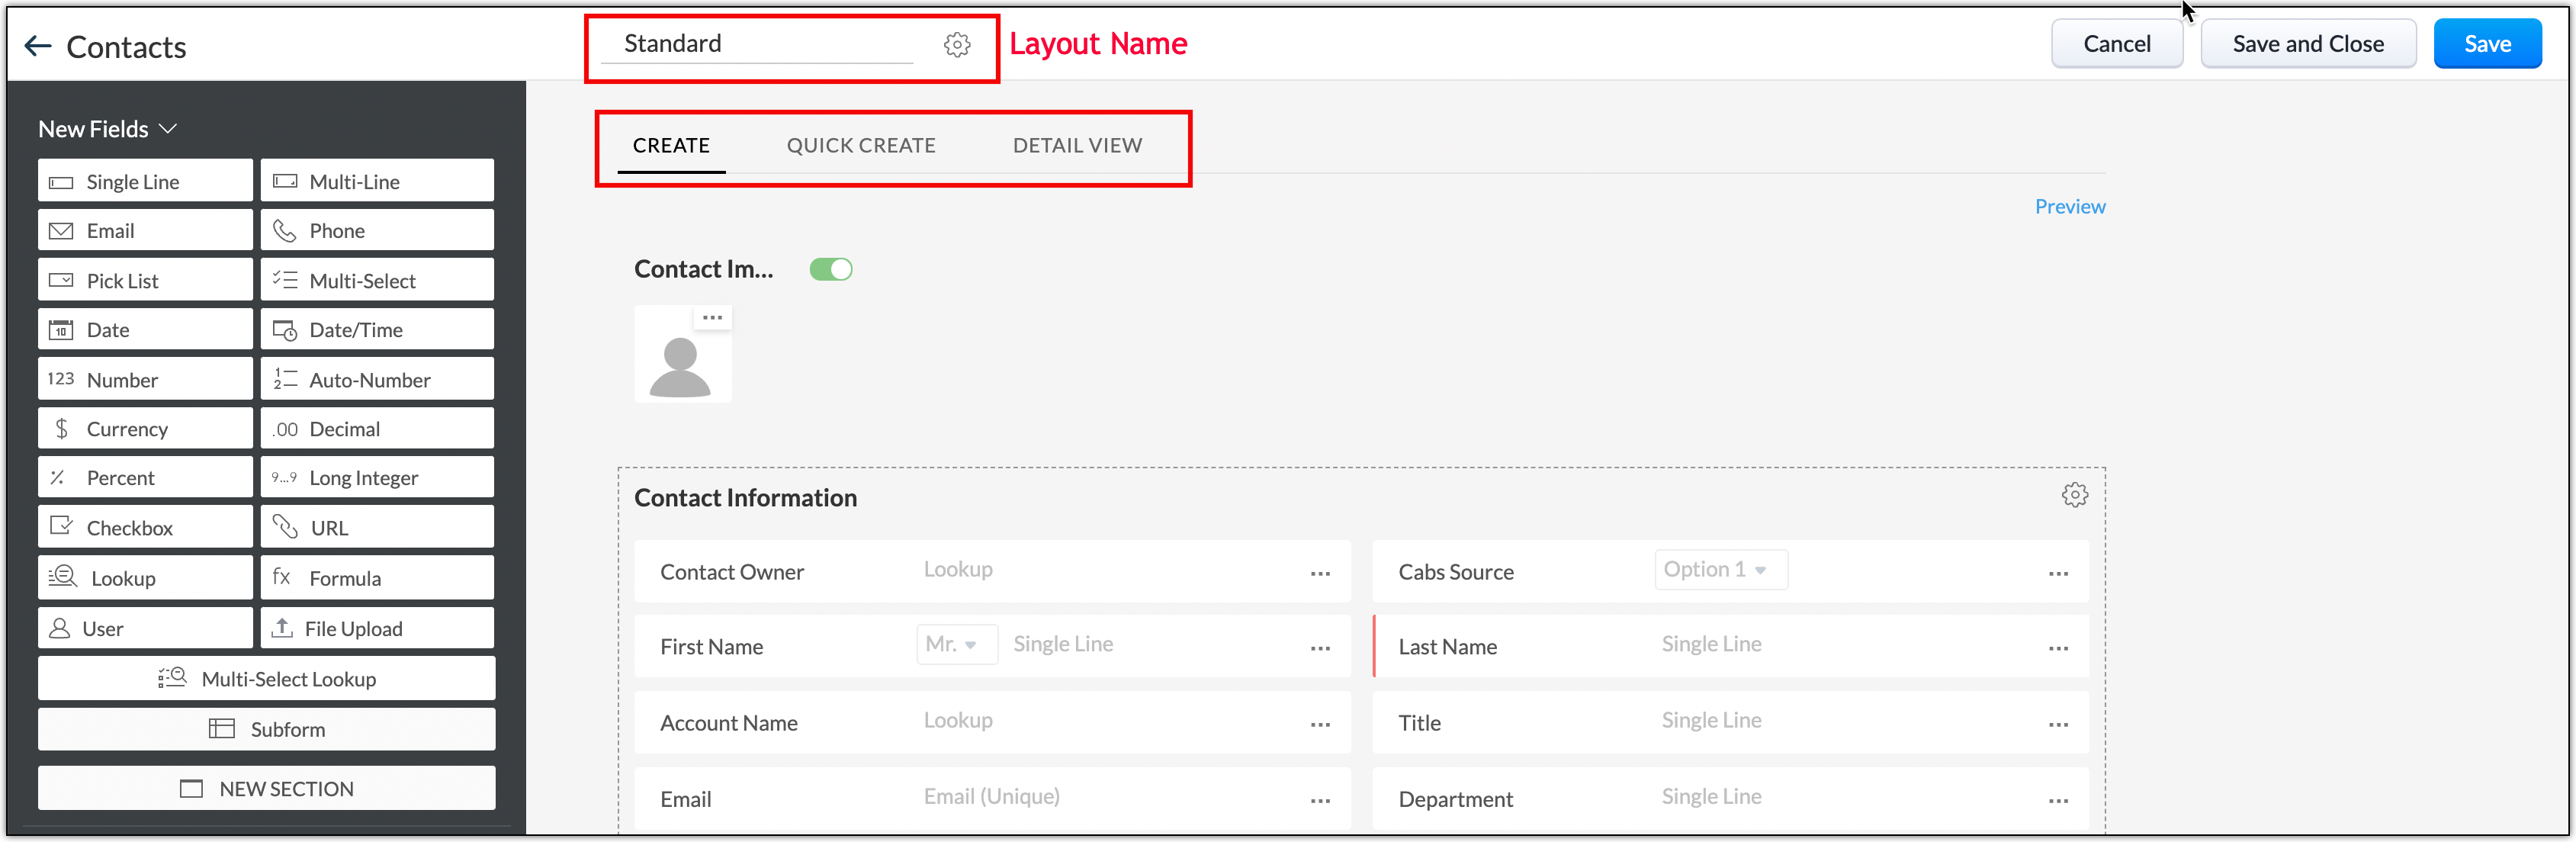Viewport: 2576px width, 842px height.
Task: Open Contact Information section settings gear
Action: 2074,495
